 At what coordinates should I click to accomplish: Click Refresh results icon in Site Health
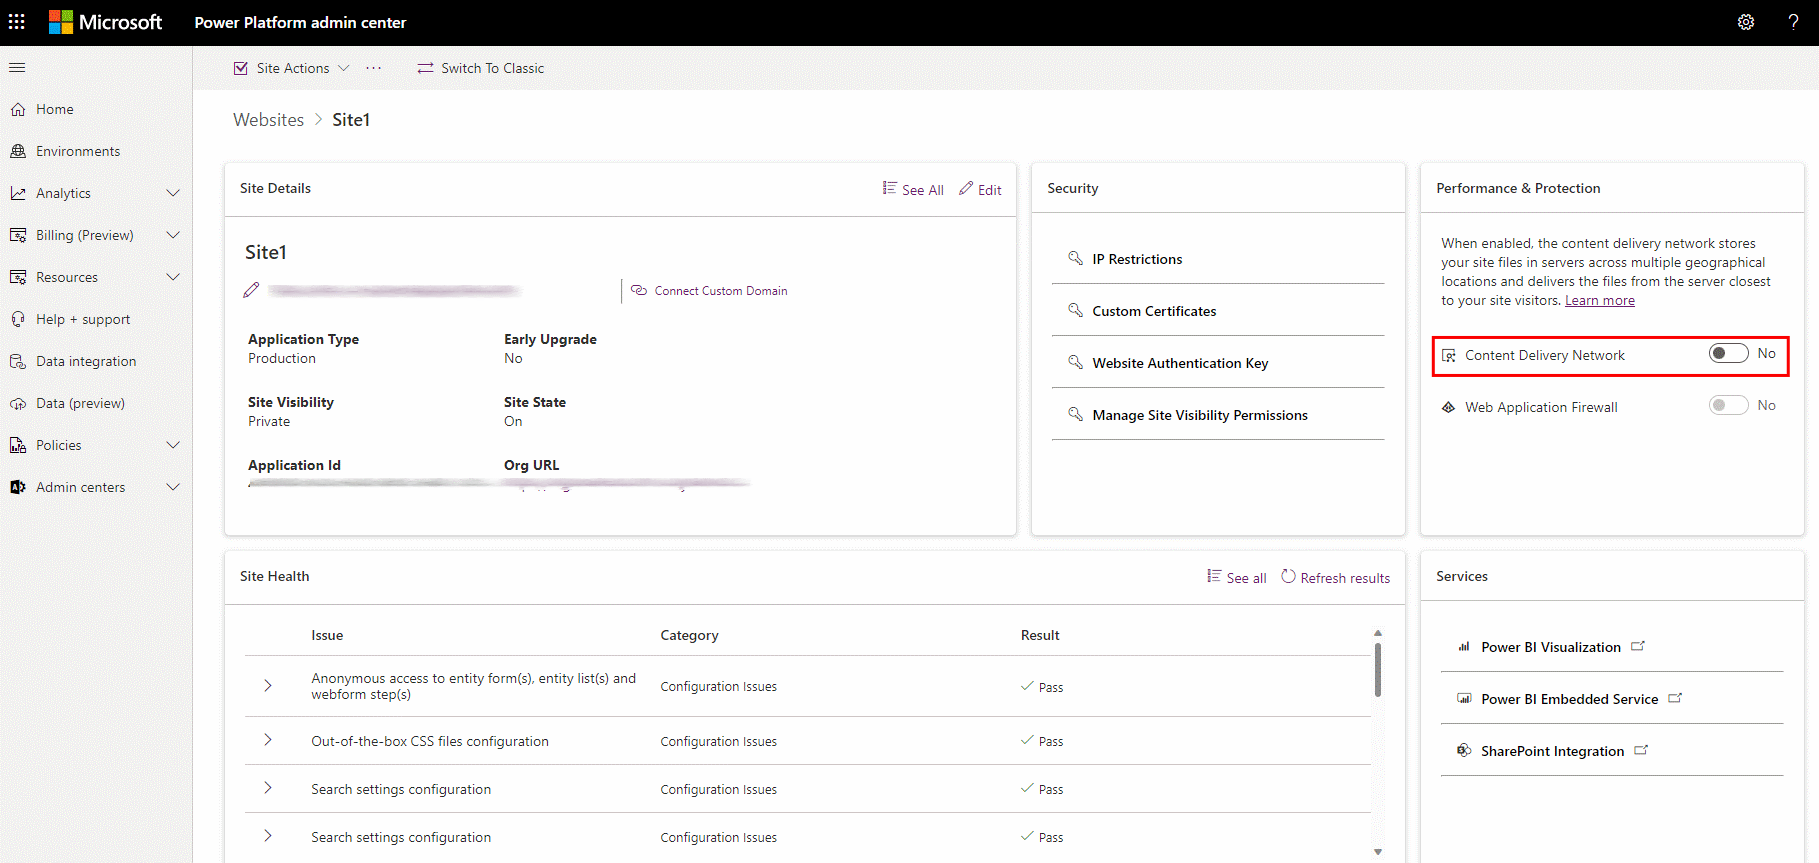pyautogui.click(x=1288, y=576)
